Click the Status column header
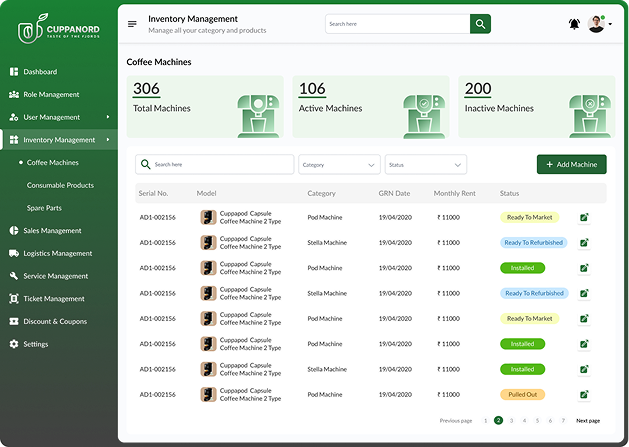 [x=509, y=193]
